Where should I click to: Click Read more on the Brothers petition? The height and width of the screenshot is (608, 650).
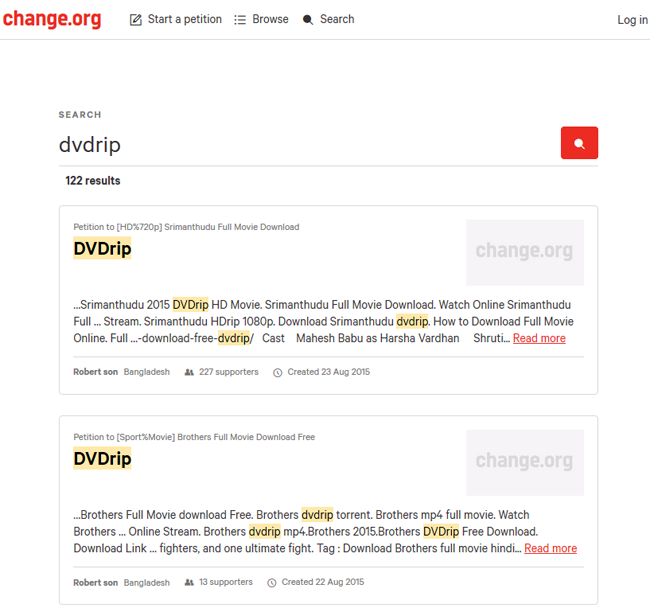(x=551, y=548)
